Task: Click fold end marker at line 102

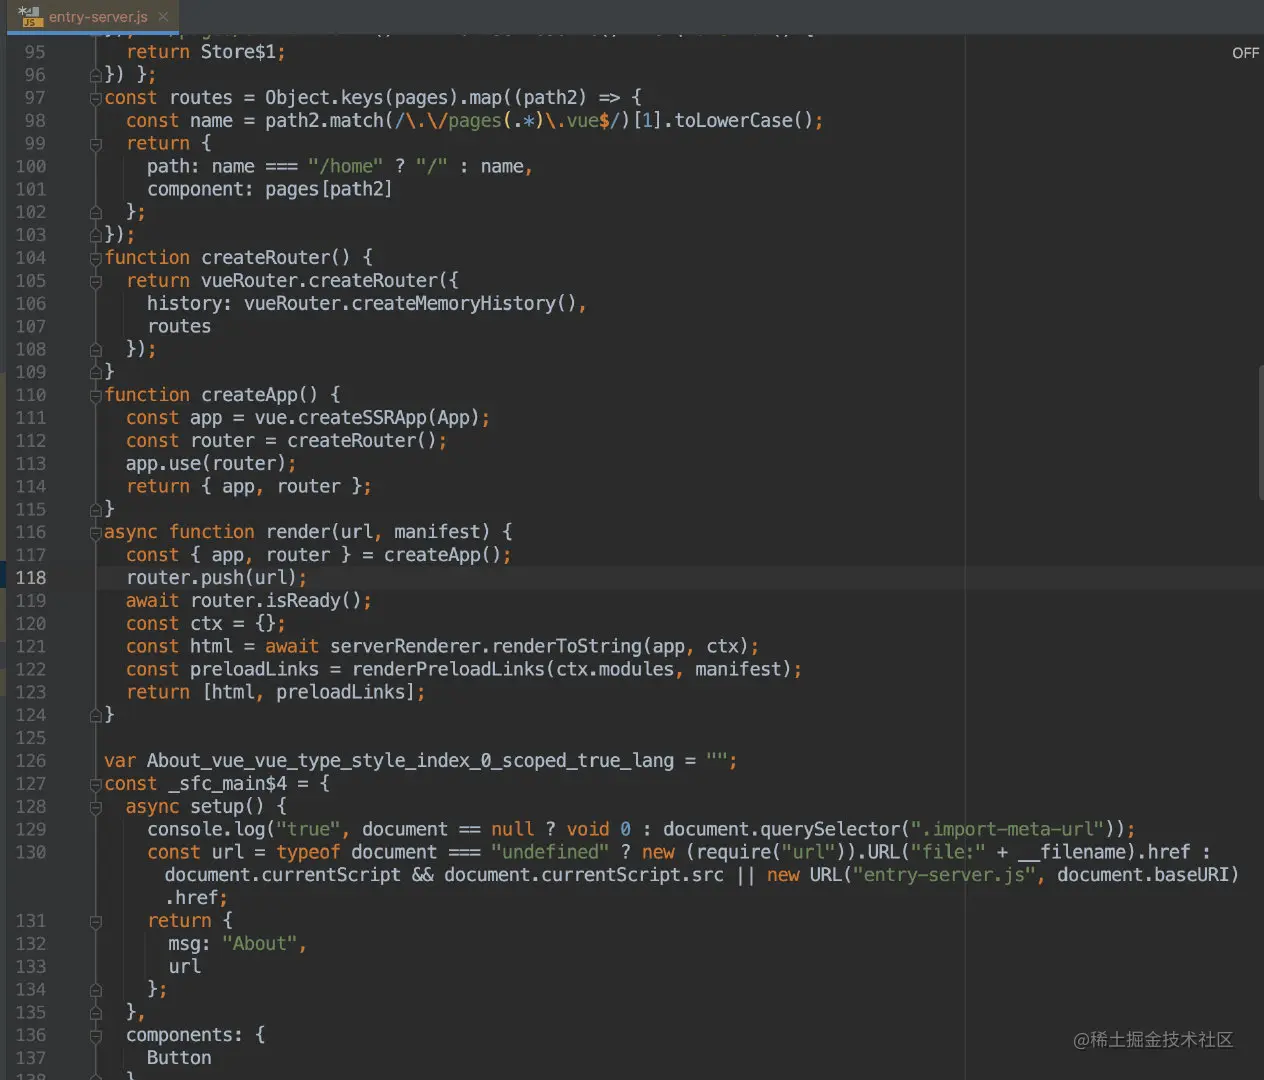Action: point(96,212)
